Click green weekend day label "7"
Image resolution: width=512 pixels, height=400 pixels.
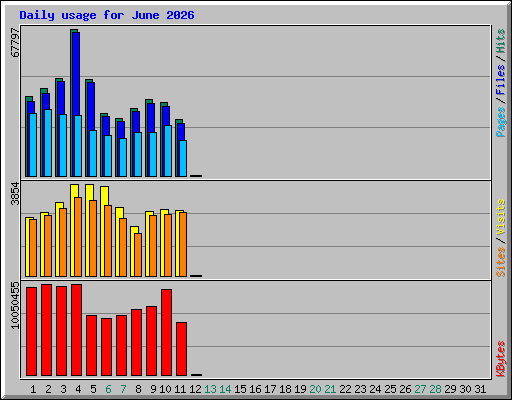pos(123,389)
